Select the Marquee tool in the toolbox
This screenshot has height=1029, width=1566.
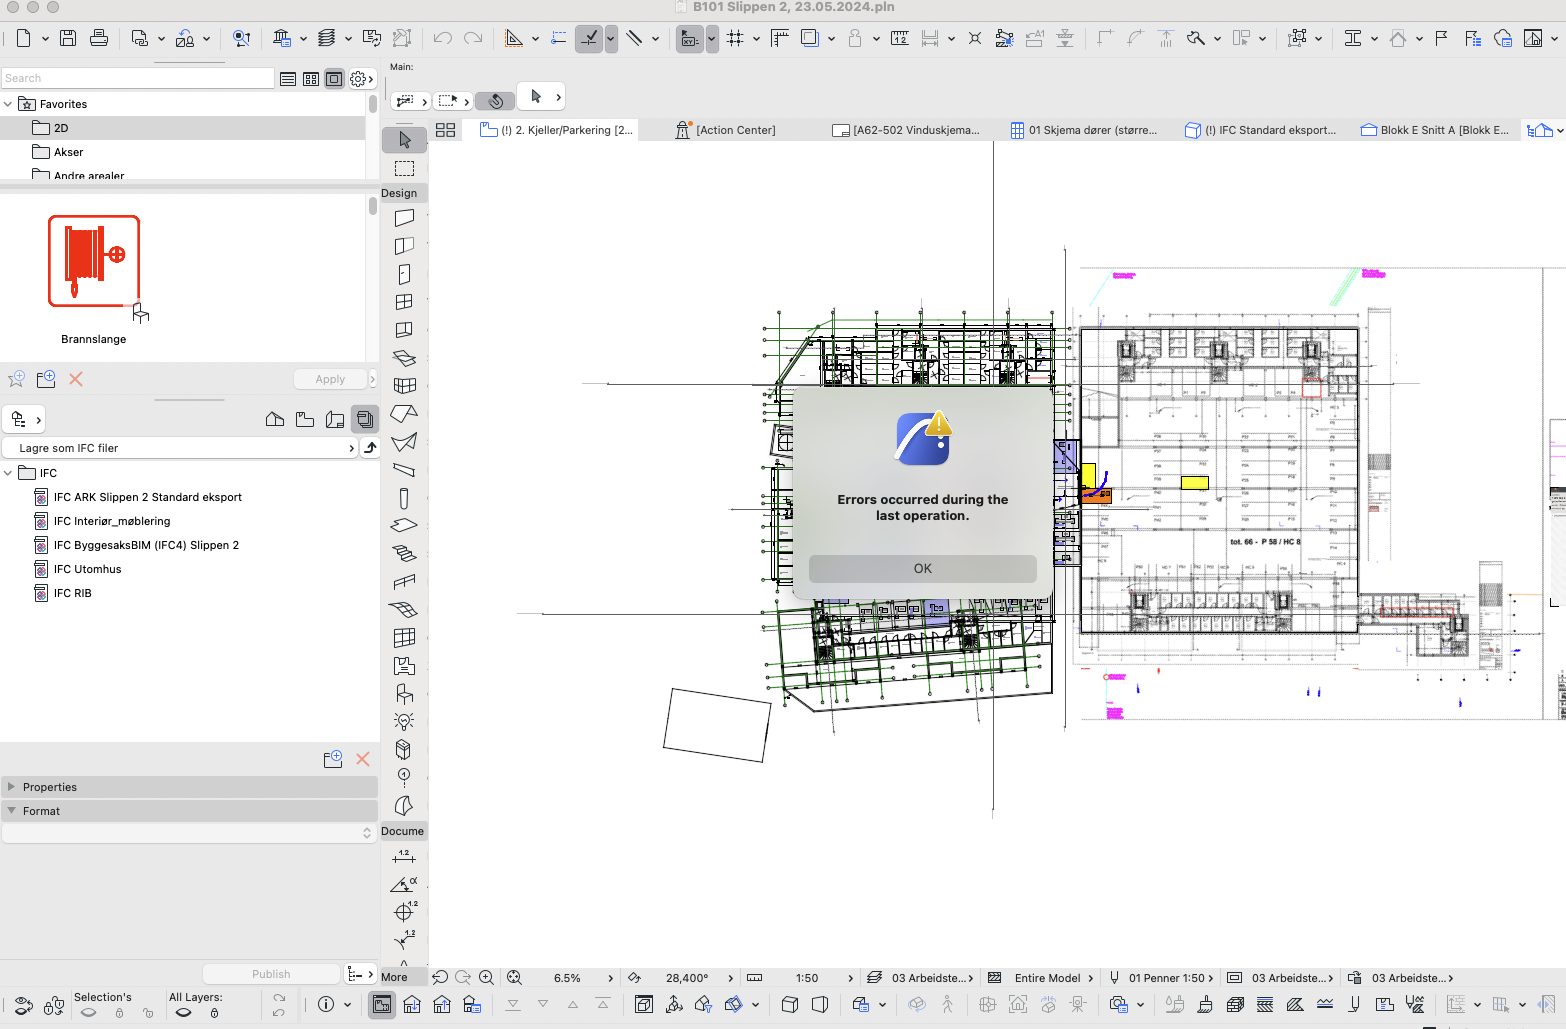(404, 168)
